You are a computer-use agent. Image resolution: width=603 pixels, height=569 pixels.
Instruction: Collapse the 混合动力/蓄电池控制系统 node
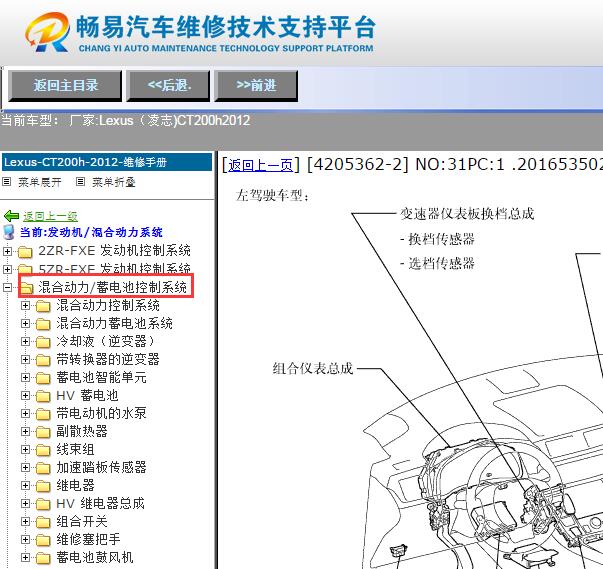pos(7,287)
